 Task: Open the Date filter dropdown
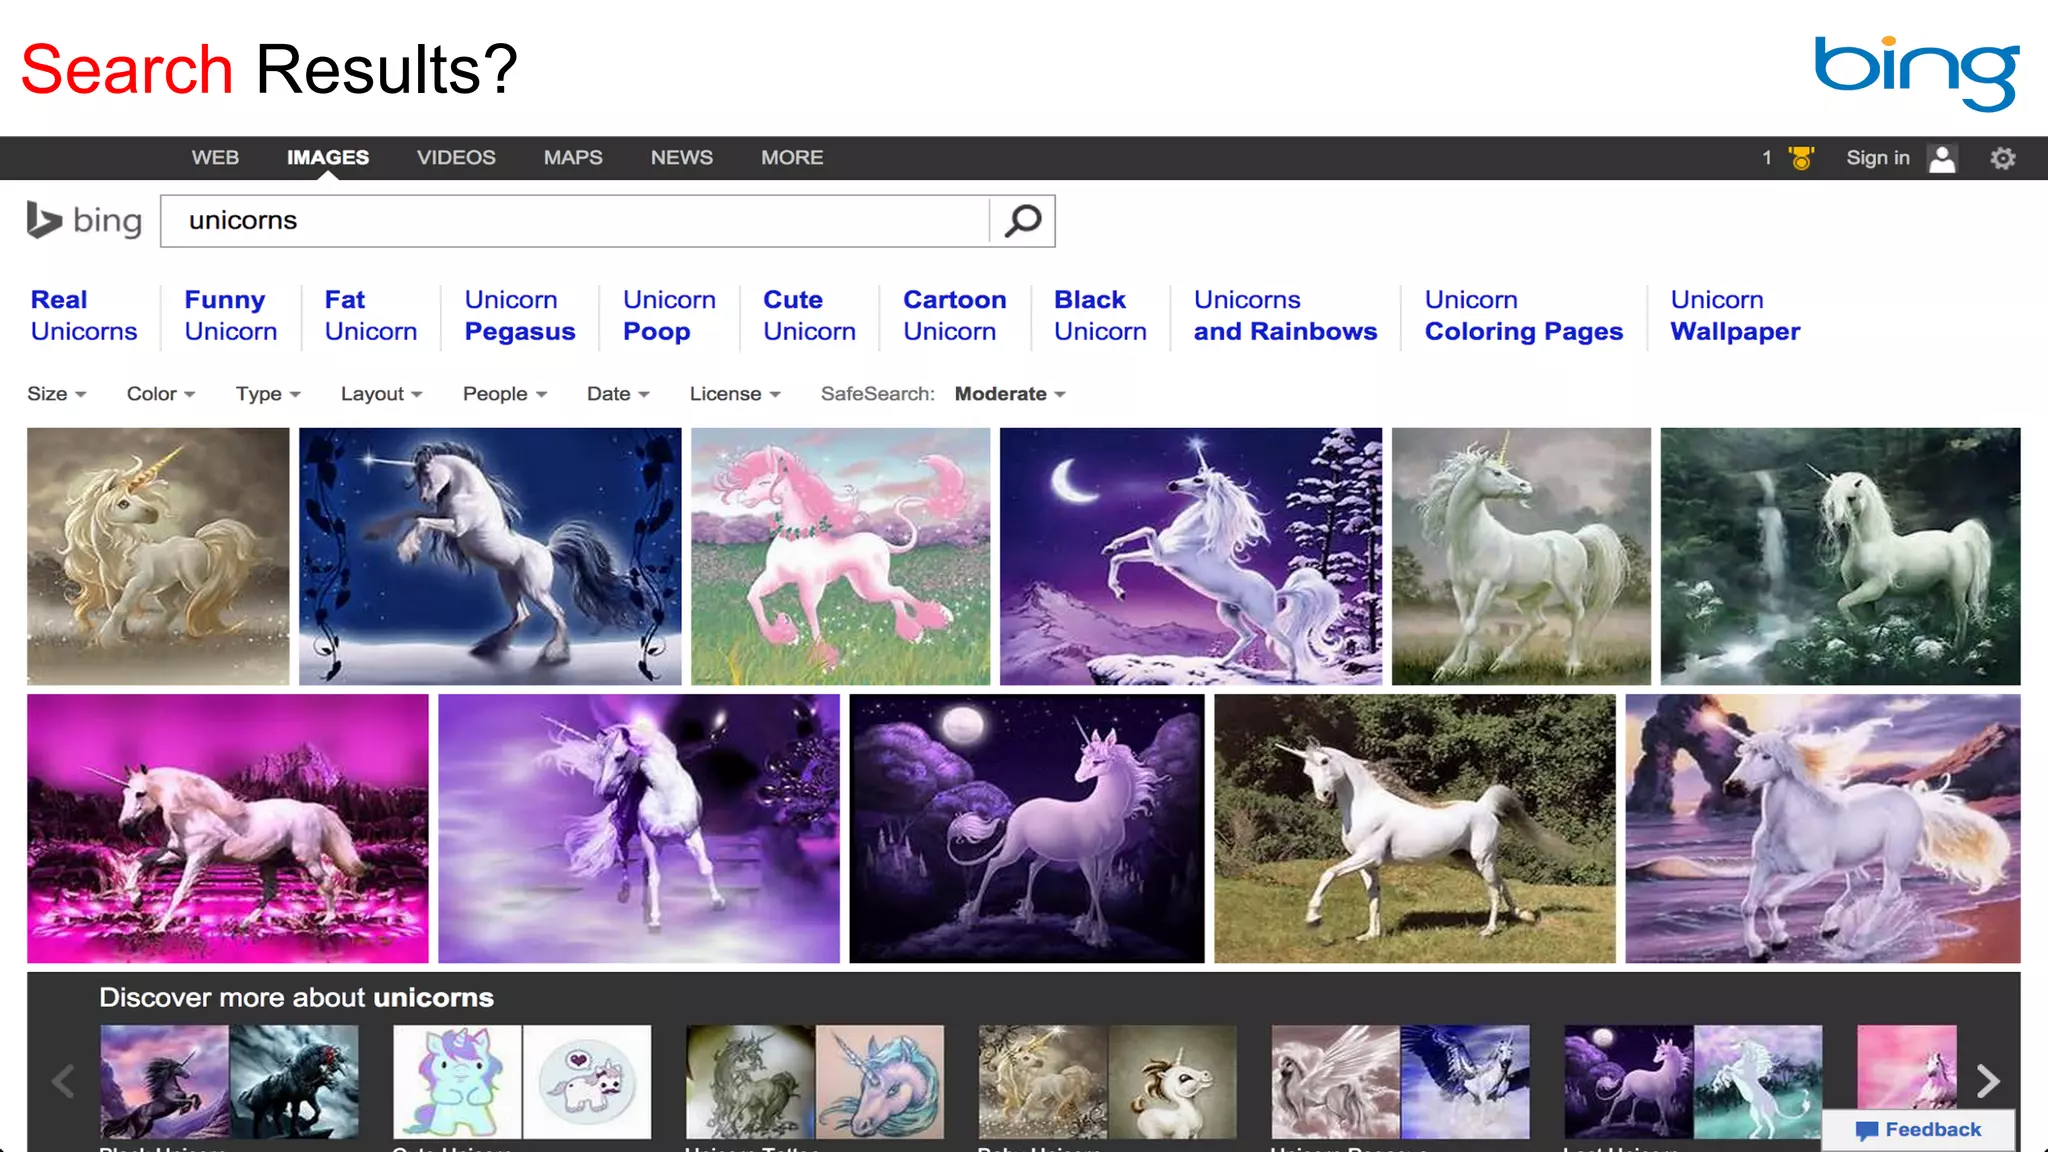tap(618, 394)
